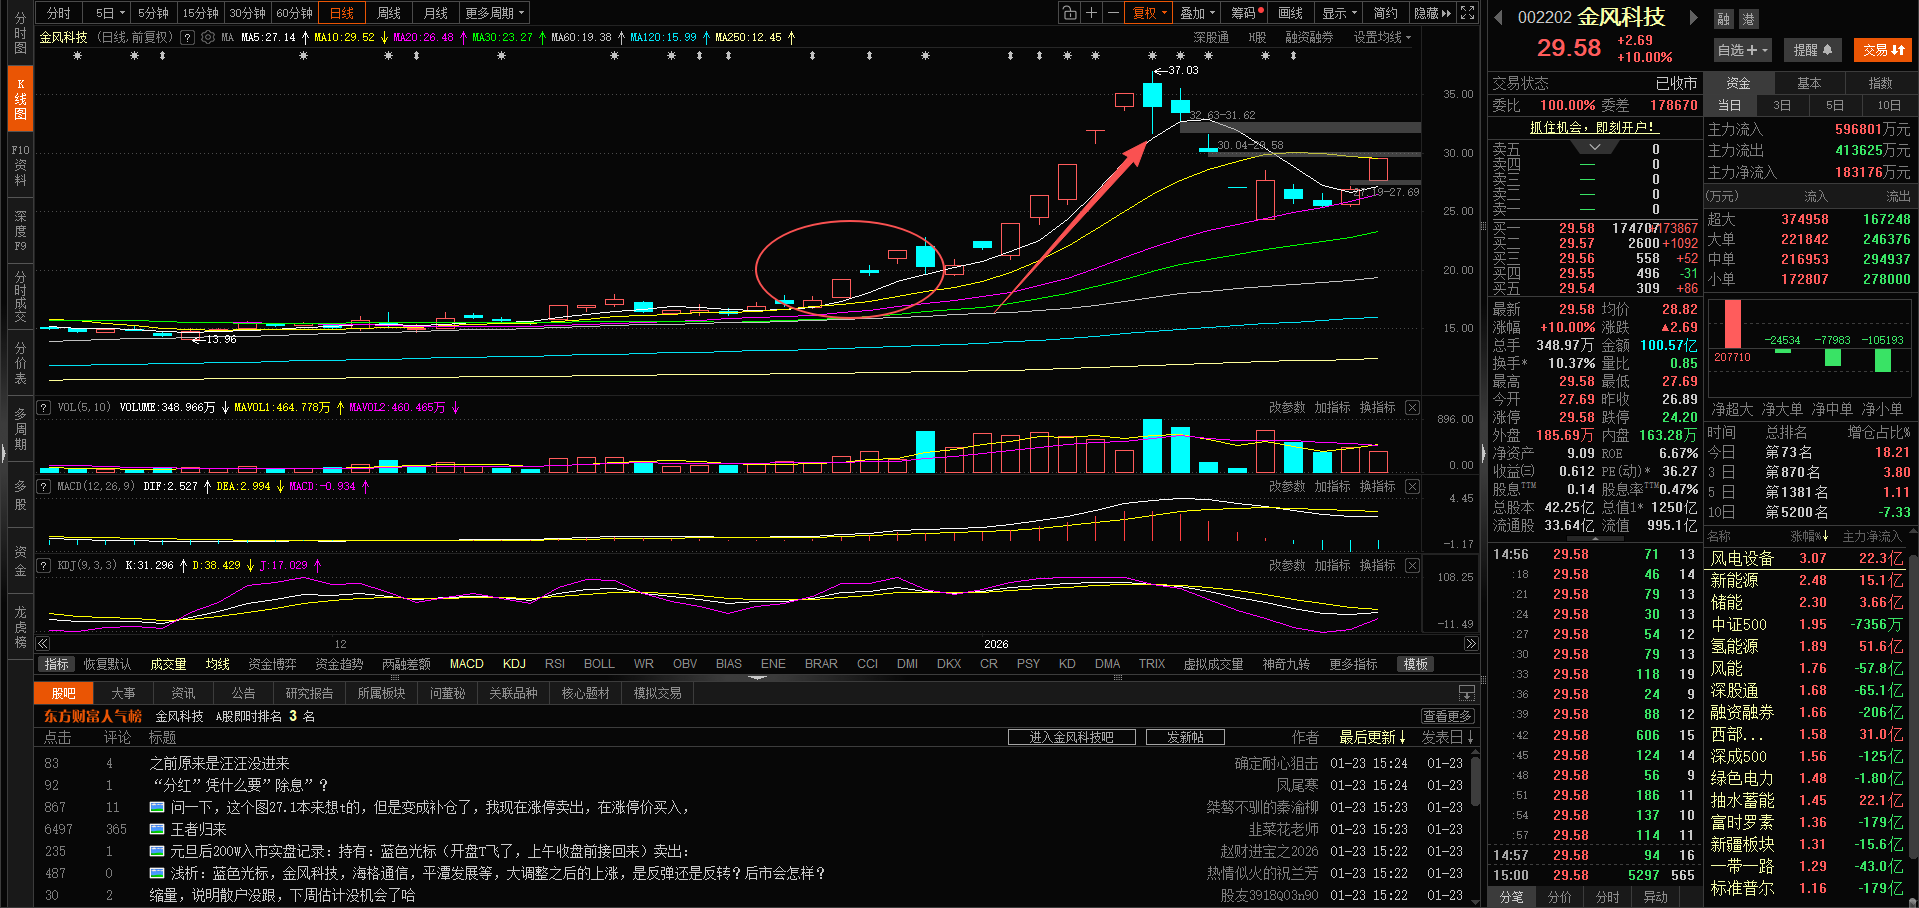1919x908 pixels.
Task: Open 交易 trade button
Action: 1883,50
